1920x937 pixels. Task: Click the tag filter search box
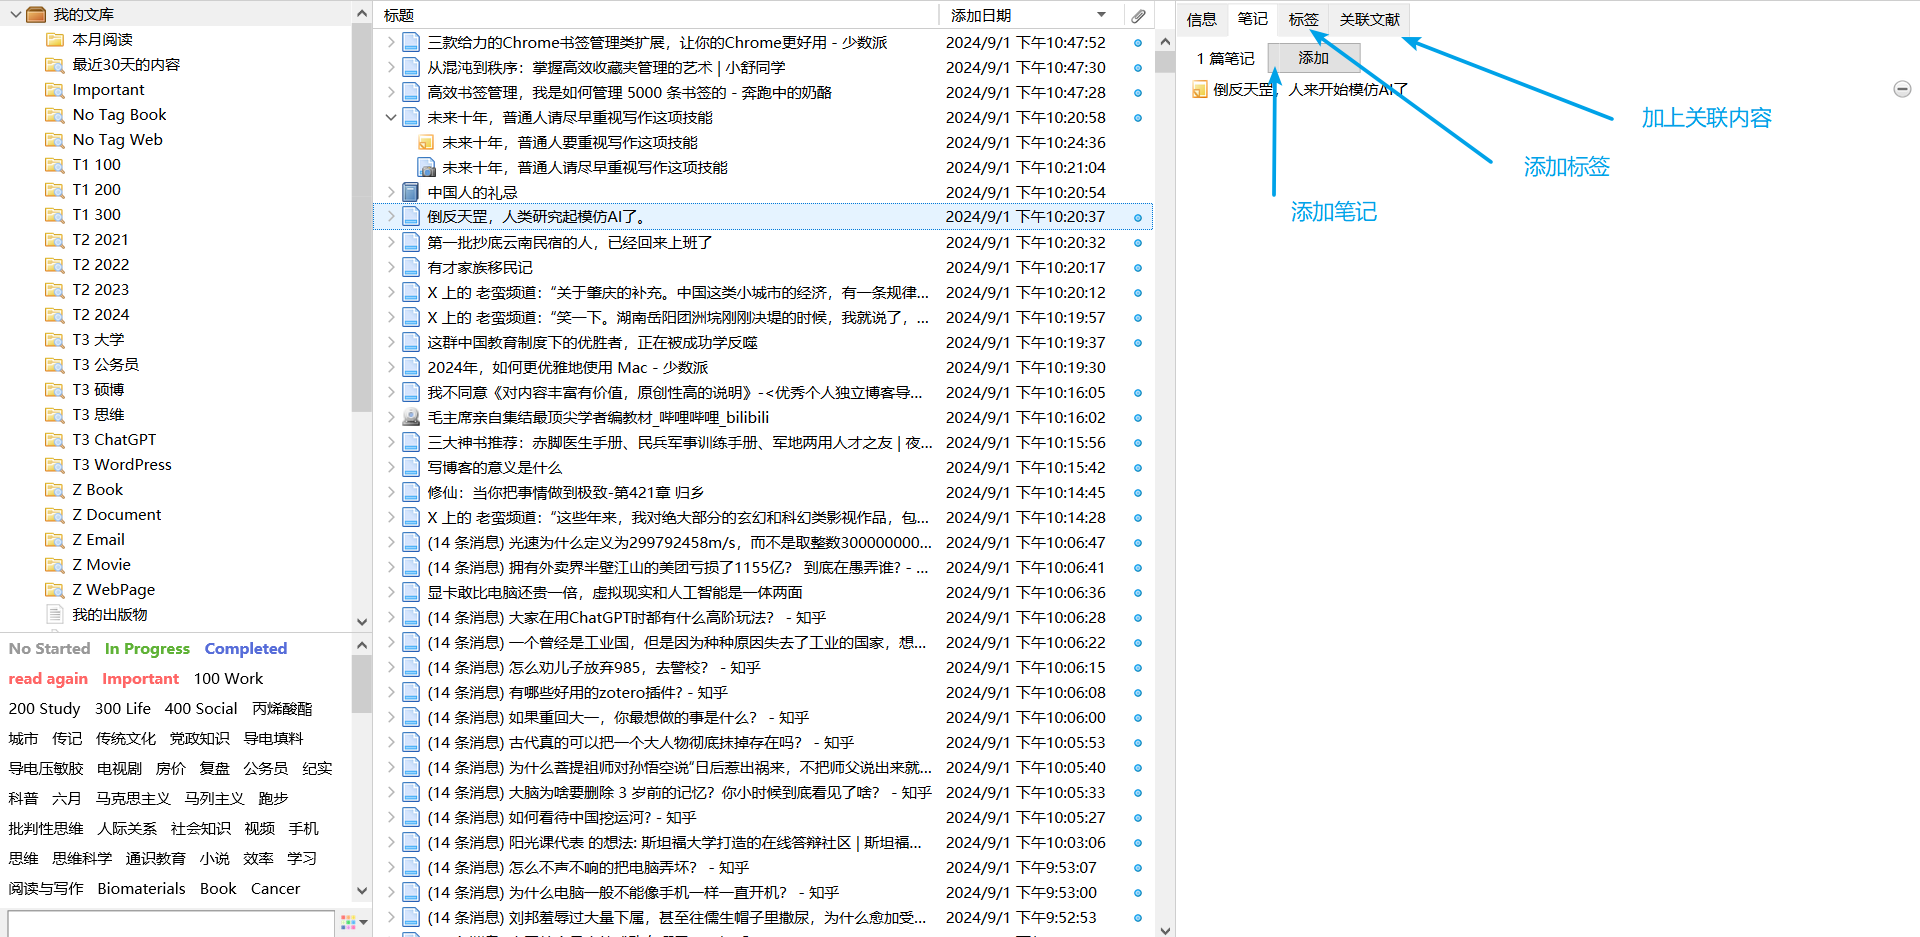click(170, 922)
